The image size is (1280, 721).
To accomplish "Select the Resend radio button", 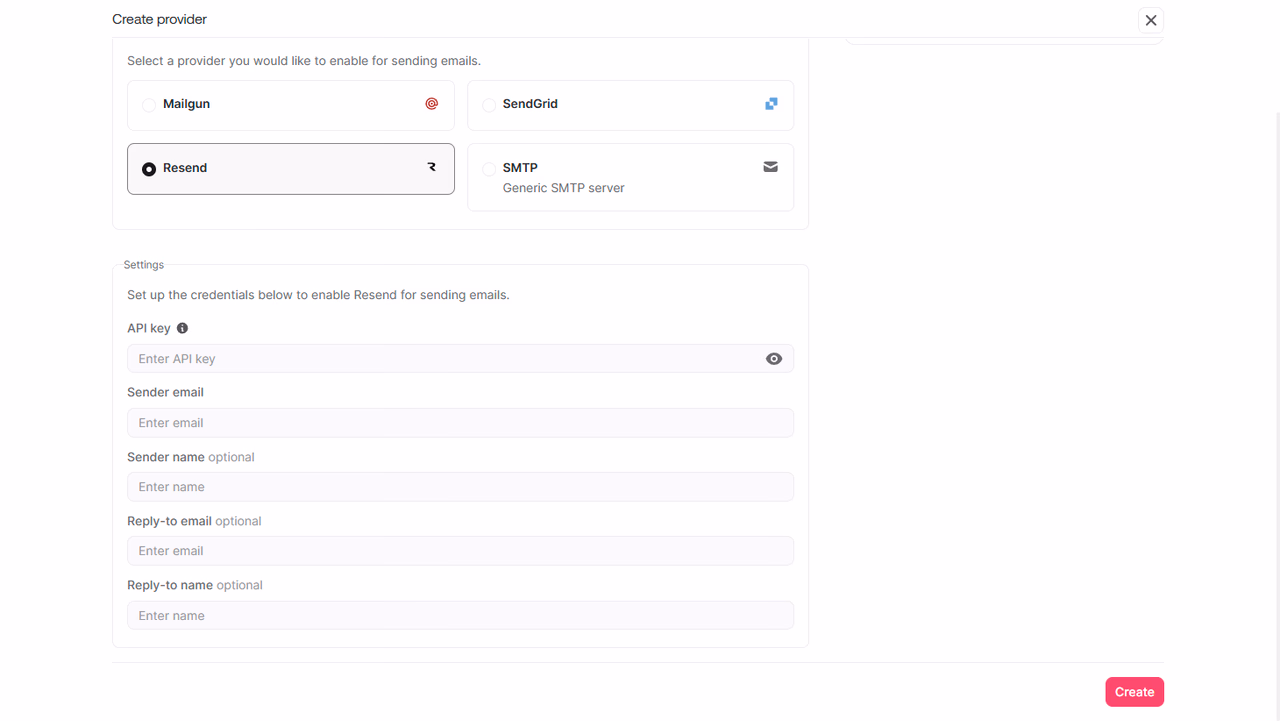I will pyautogui.click(x=149, y=169).
